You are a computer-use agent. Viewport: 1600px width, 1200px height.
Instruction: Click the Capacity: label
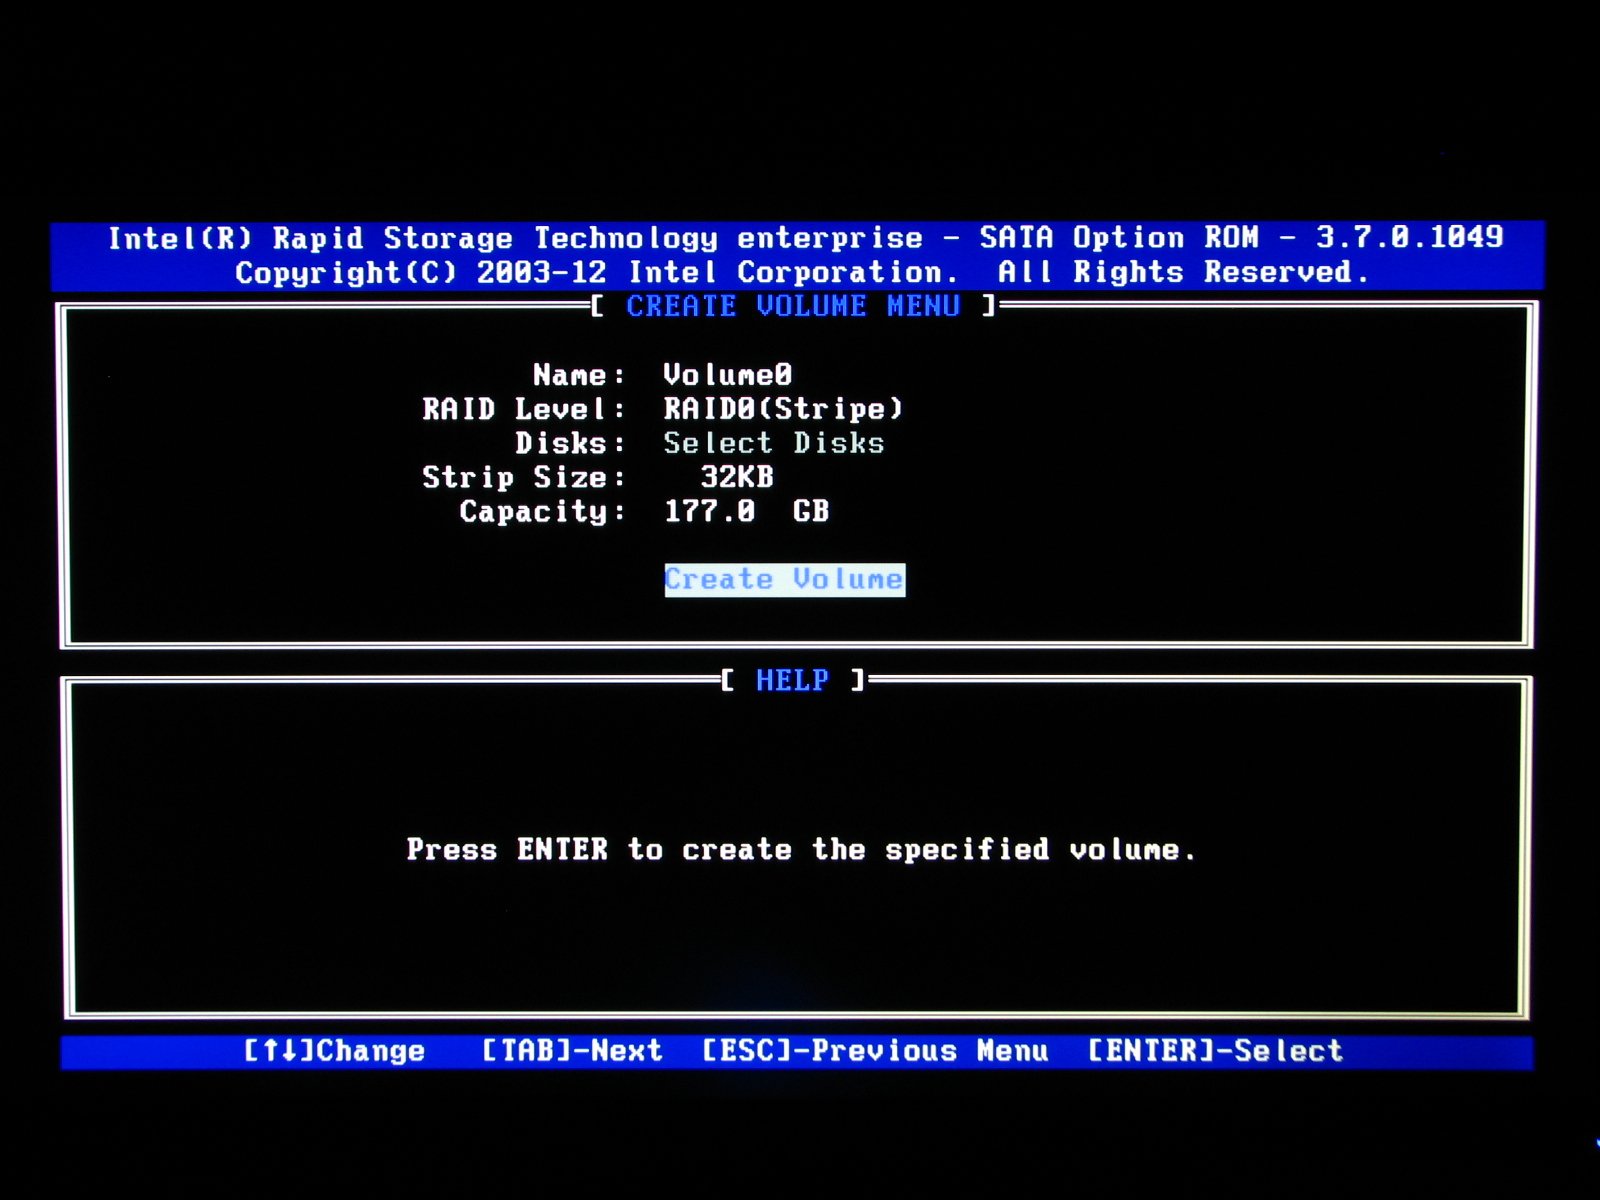(x=543, y=512)
